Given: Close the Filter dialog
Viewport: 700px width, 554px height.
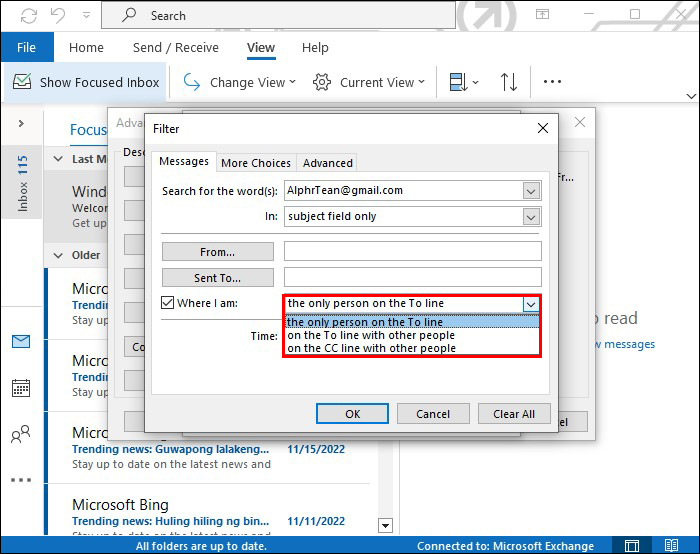Looking at the screenshot, I should point(543,129).
